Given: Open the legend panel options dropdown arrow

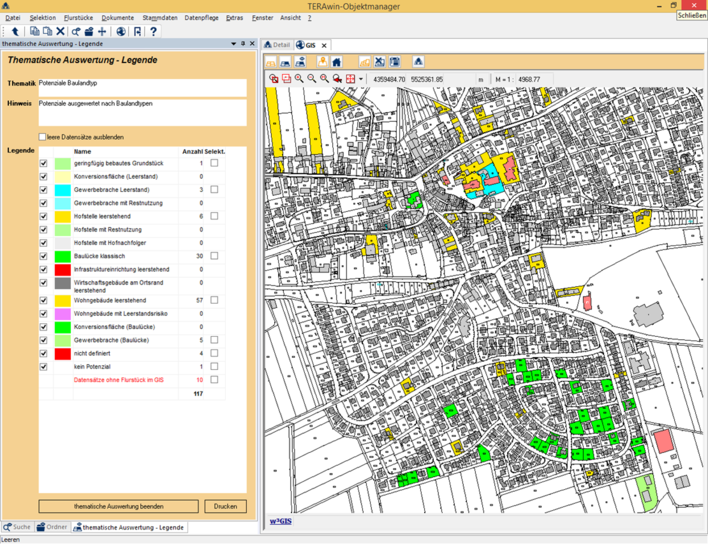Looking at the screenshot, I should pyautogui.click(x=234, y=44).
